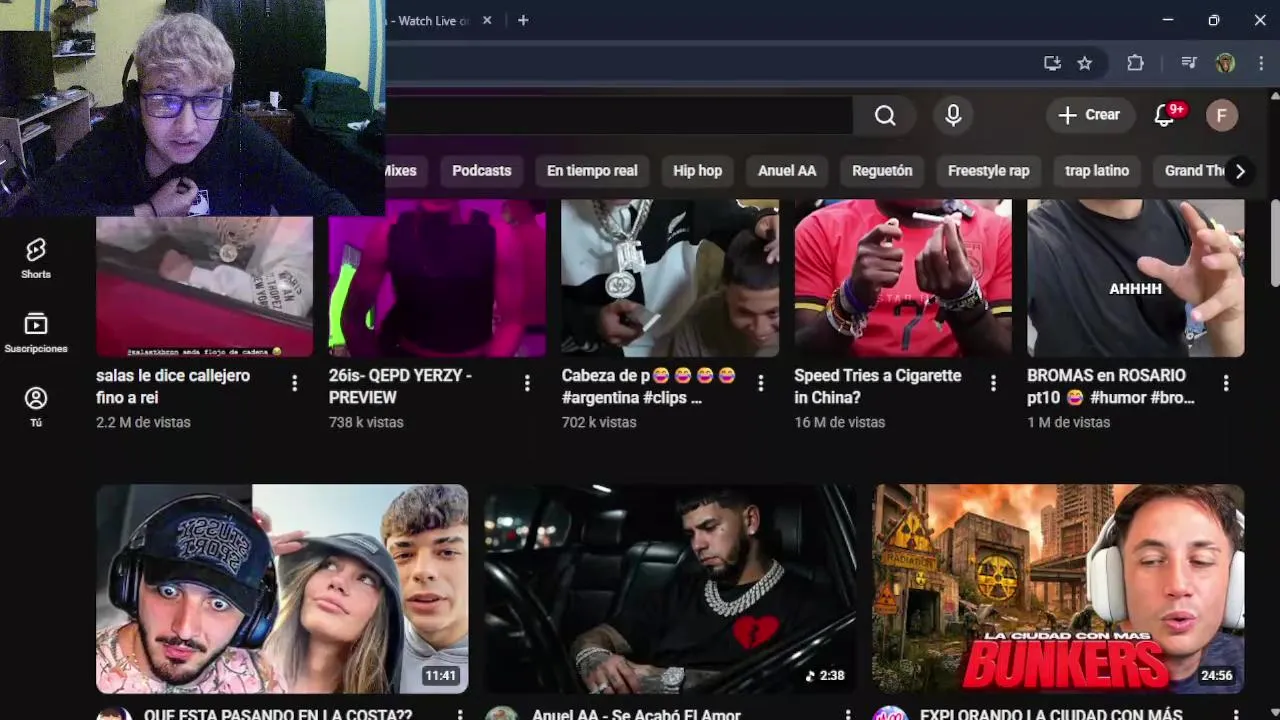Screen dimensions: 1280x720
Task: Click the Crear button
Action: pyautogui.click(x=1090, y=115)
